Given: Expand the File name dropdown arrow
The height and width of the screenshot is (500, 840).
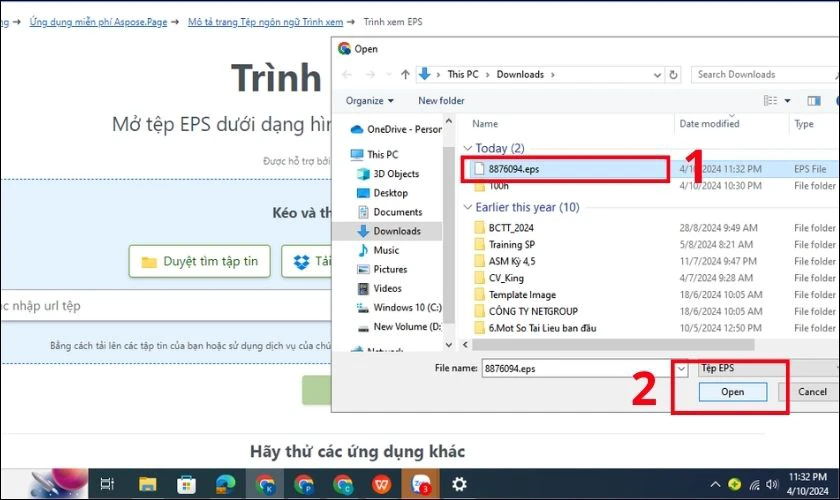Looking at the screenshot, I should tap(681, 369).
